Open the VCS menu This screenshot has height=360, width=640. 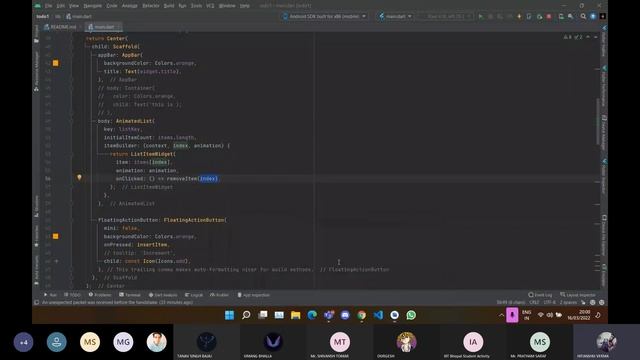pos(210,6)
